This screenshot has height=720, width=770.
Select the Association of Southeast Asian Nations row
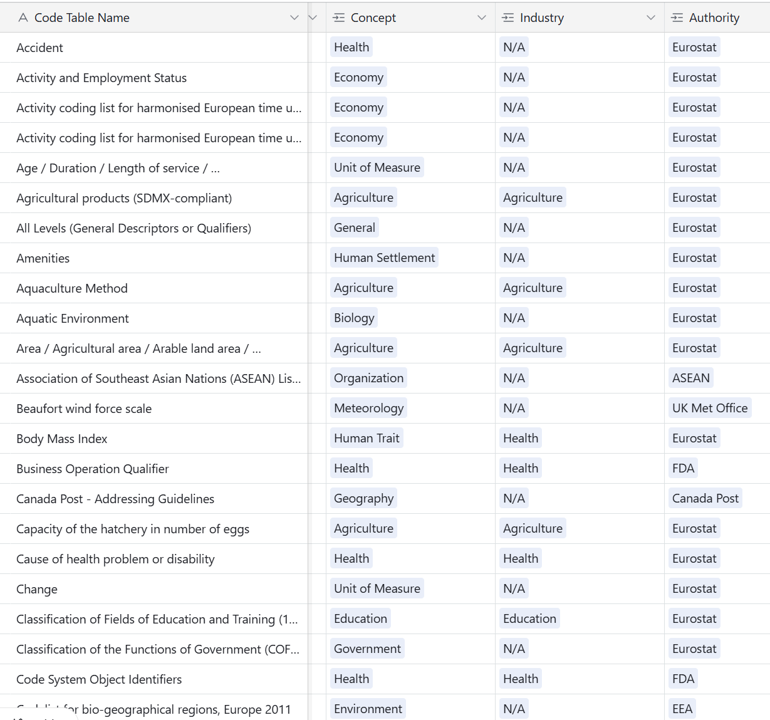click(x=158, y=379)
